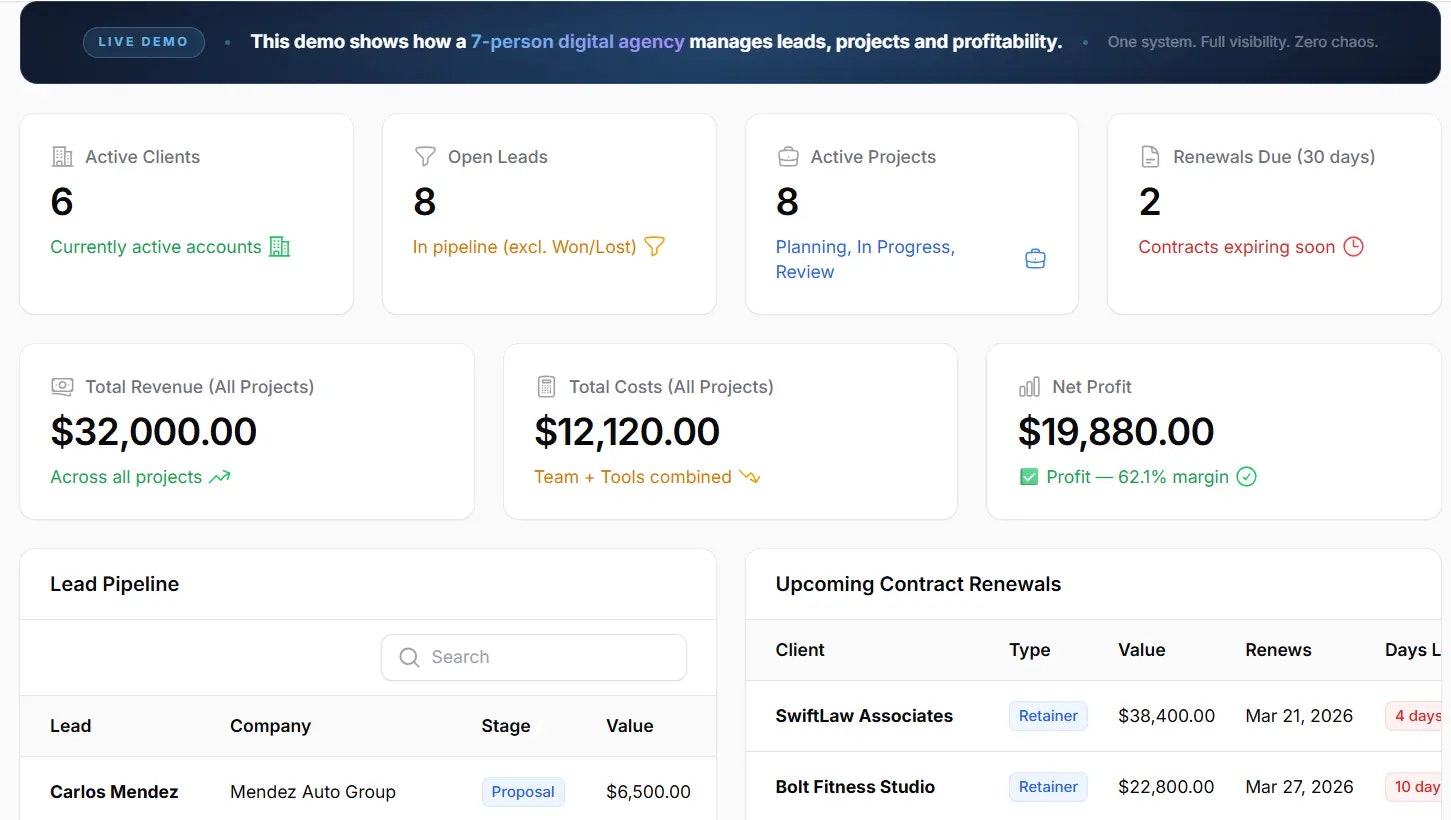Click the Renewals Due document icon
Screen dimensions: 1451x820
coord(1149,156)
